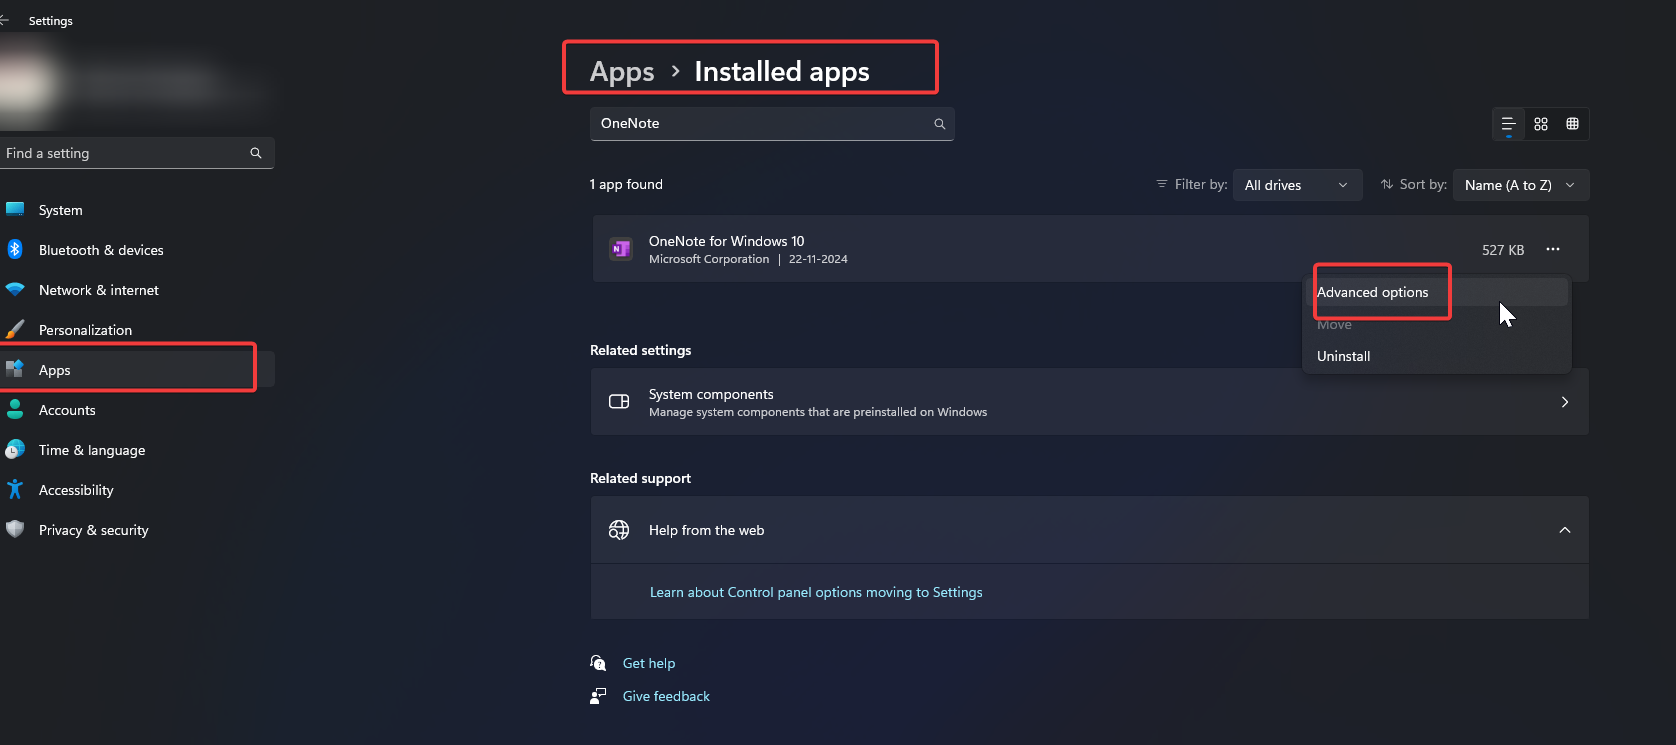Click the OneNote app icon
1676x745 pixels.
[x=621, y=249]
